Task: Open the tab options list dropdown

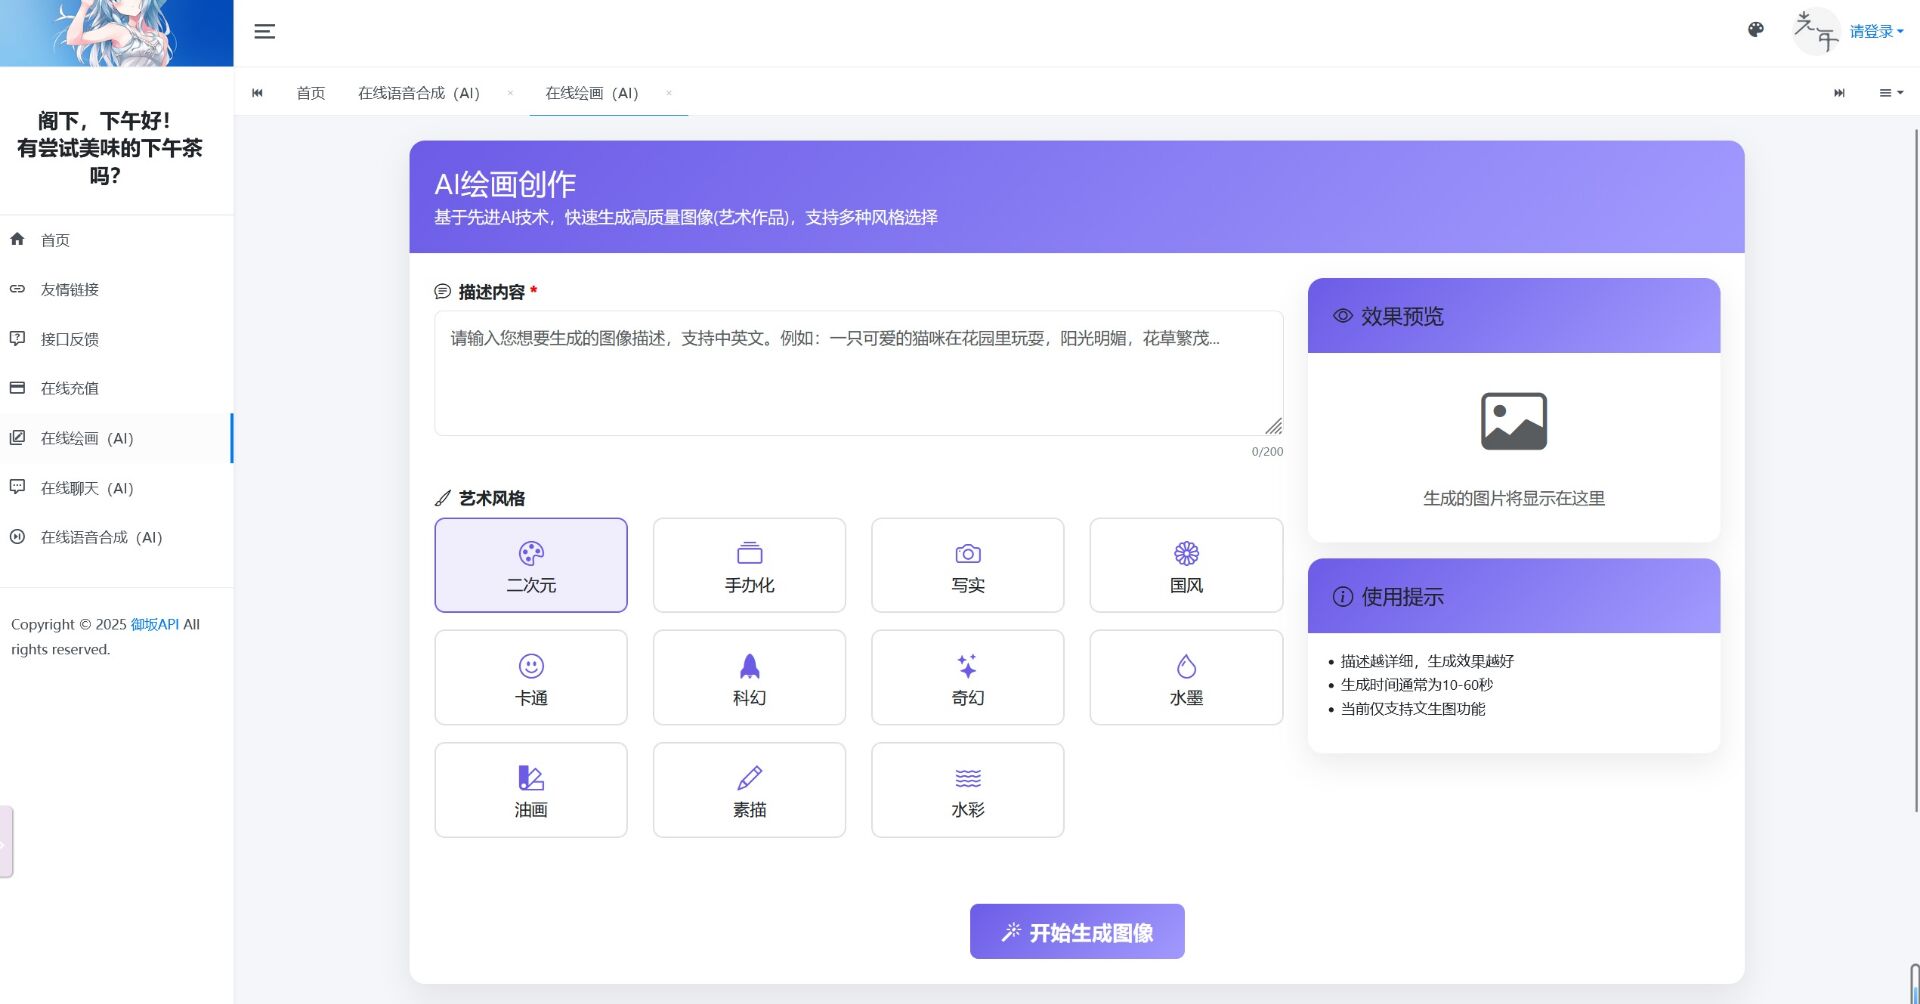Action: coord(1890,93)
